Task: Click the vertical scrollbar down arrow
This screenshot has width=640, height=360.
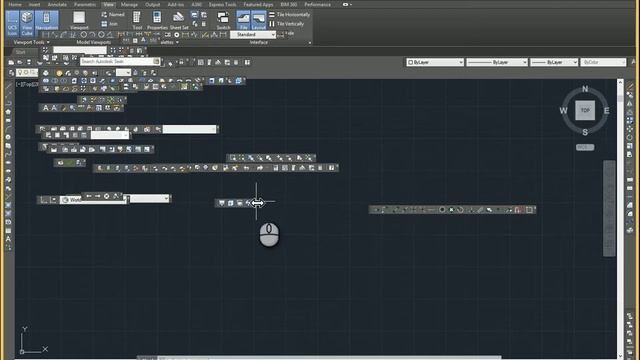Action: point(620,356)
